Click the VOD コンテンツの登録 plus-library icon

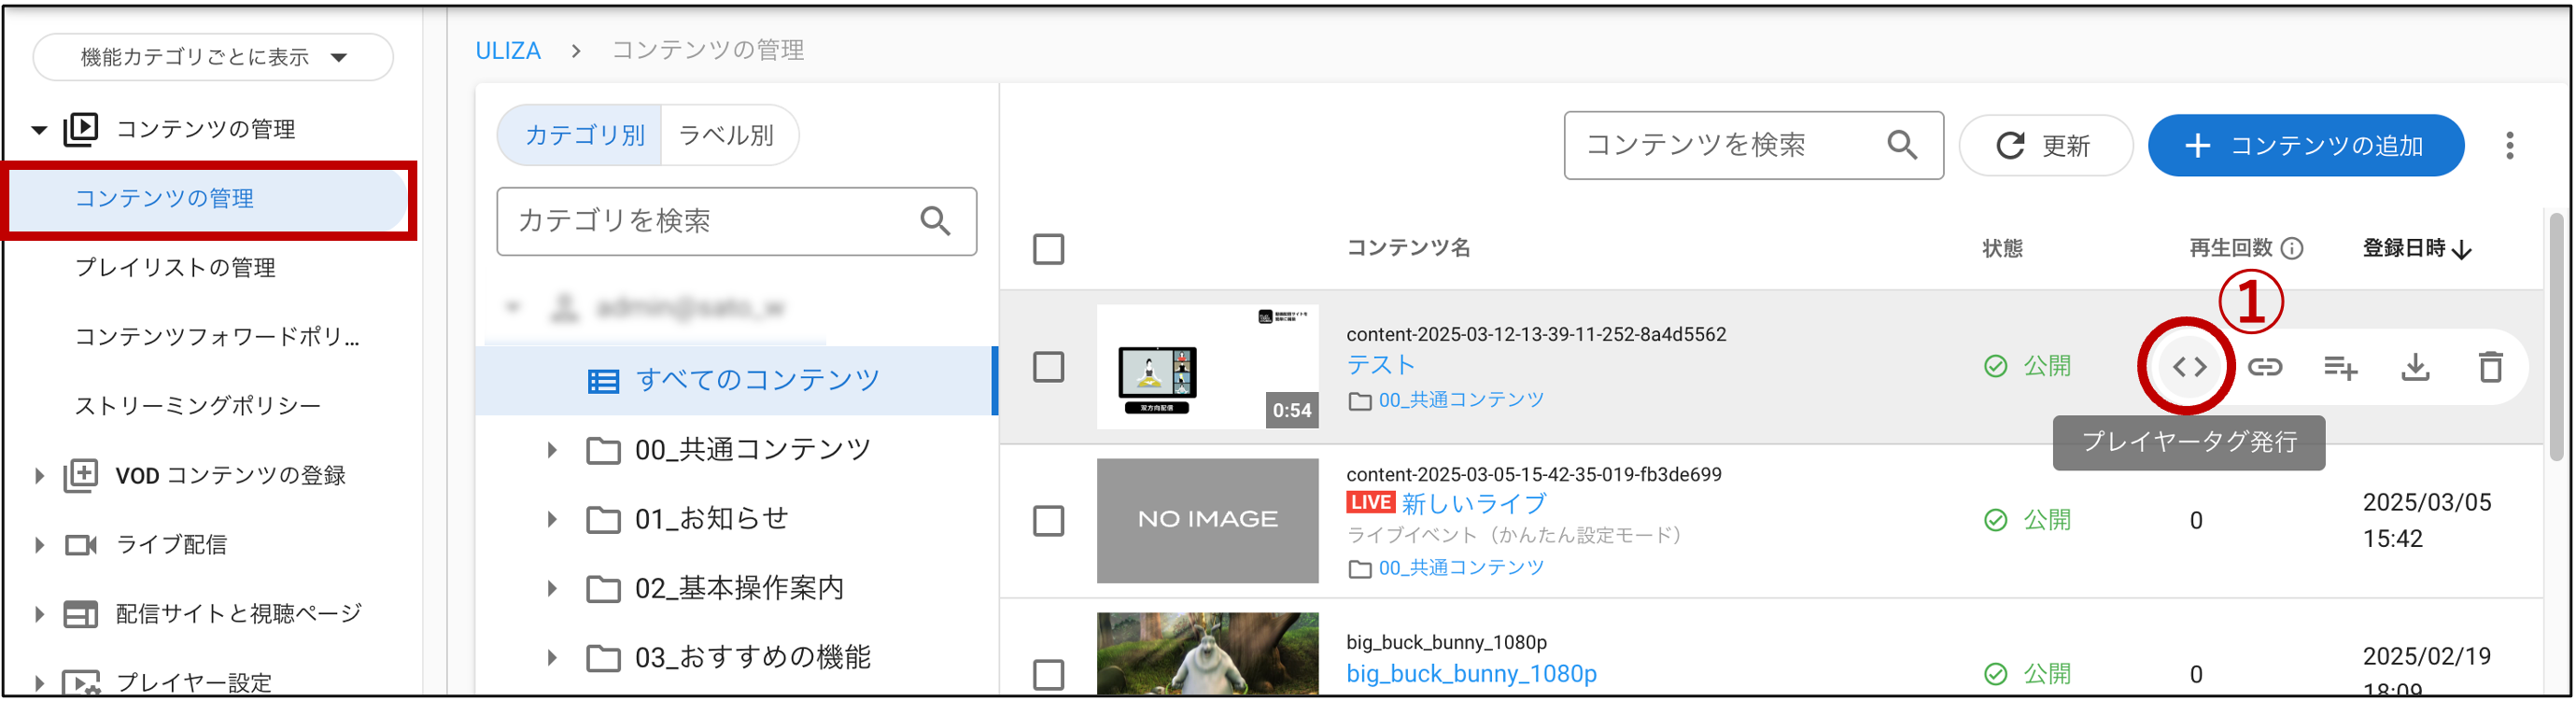[81, 475]
